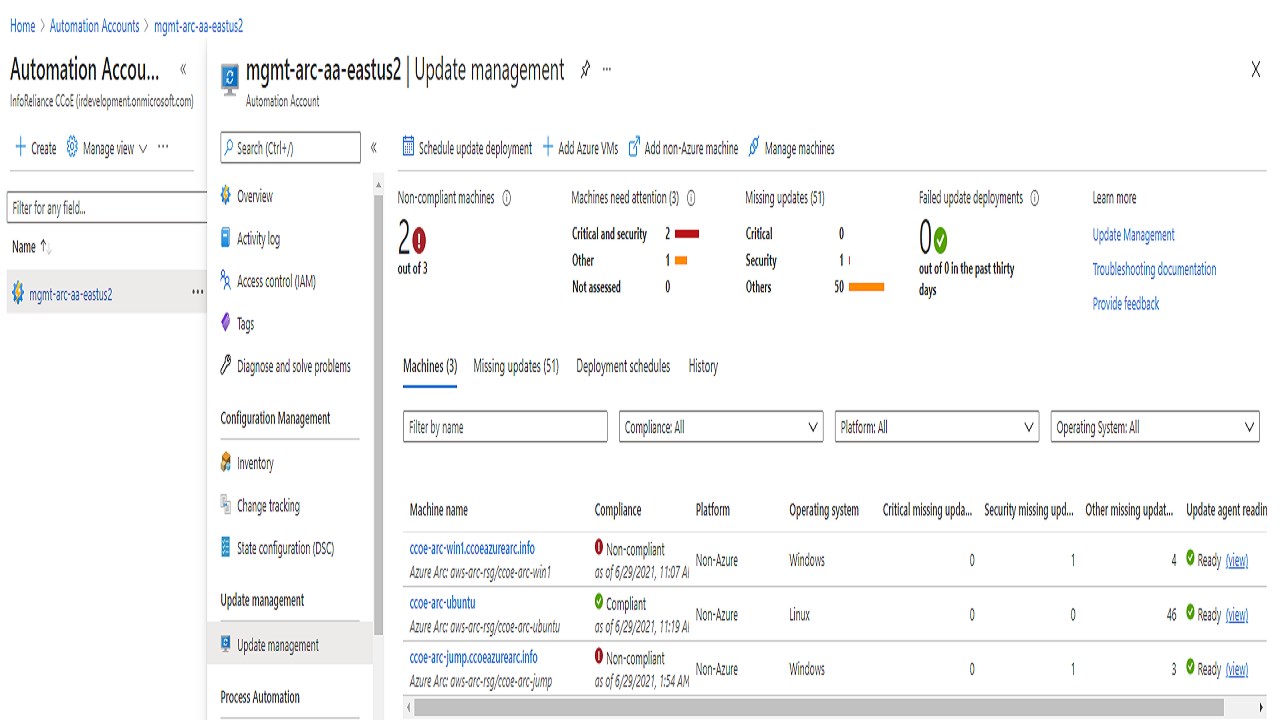Open the Platform: All dropdown
The width and height of the screenshot is (1280, 720).
937,427
